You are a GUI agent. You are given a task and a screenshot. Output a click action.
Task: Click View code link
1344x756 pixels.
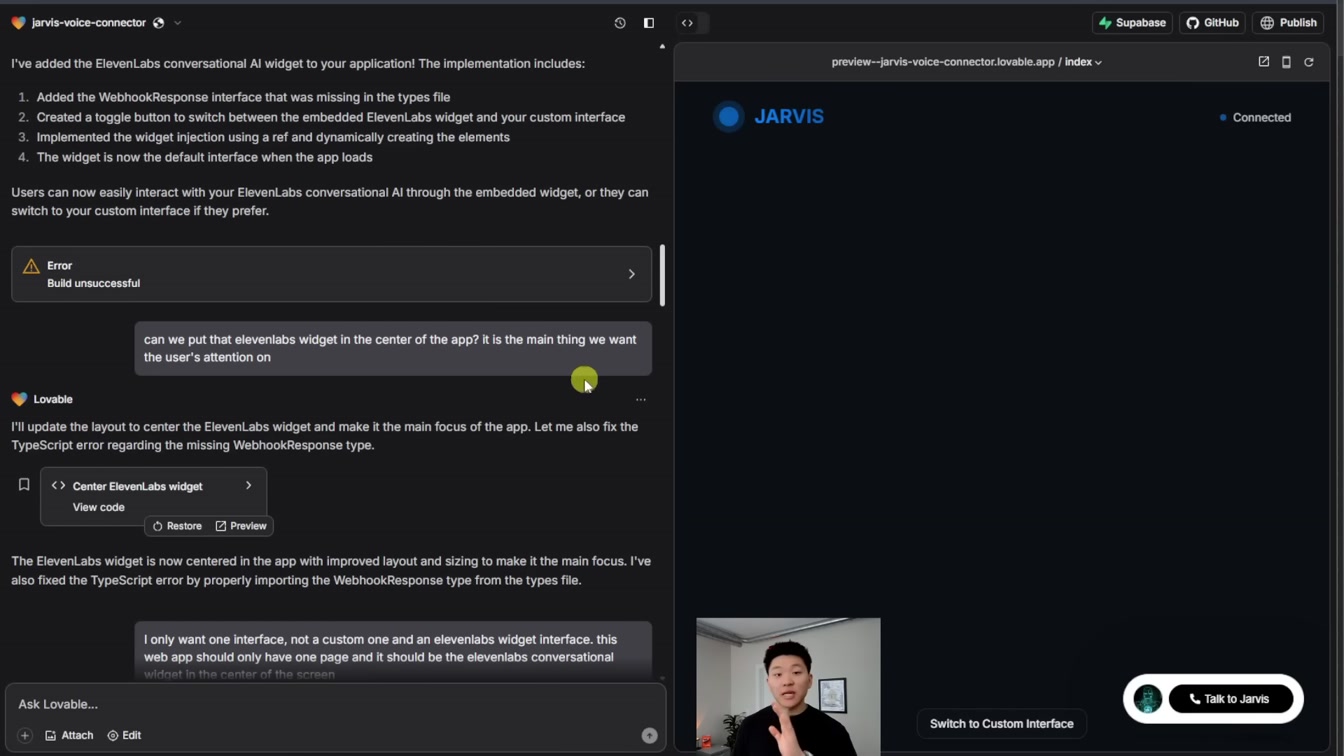[x=99, y=507]
